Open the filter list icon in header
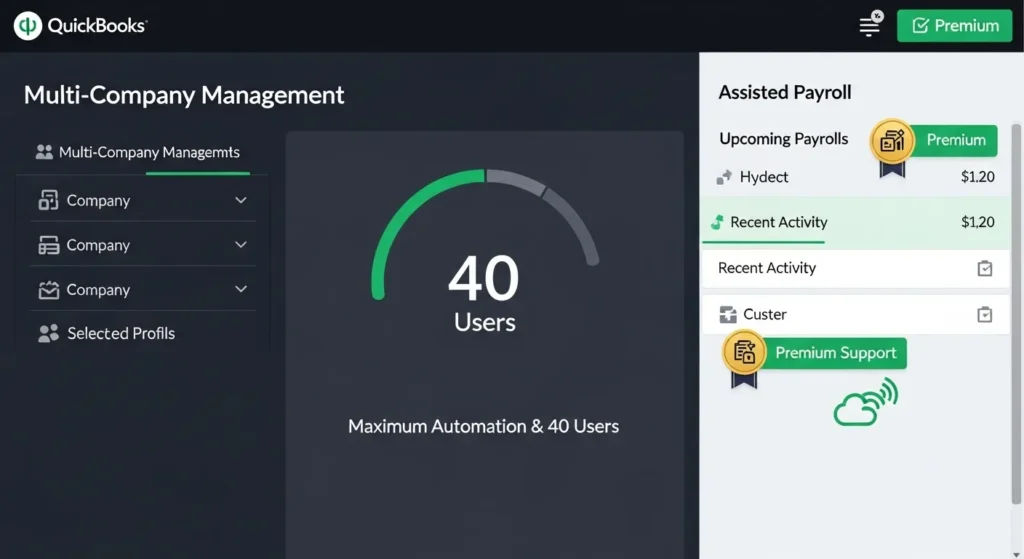1024x559 pixels. pyautogui.click(x=871, y=26)
